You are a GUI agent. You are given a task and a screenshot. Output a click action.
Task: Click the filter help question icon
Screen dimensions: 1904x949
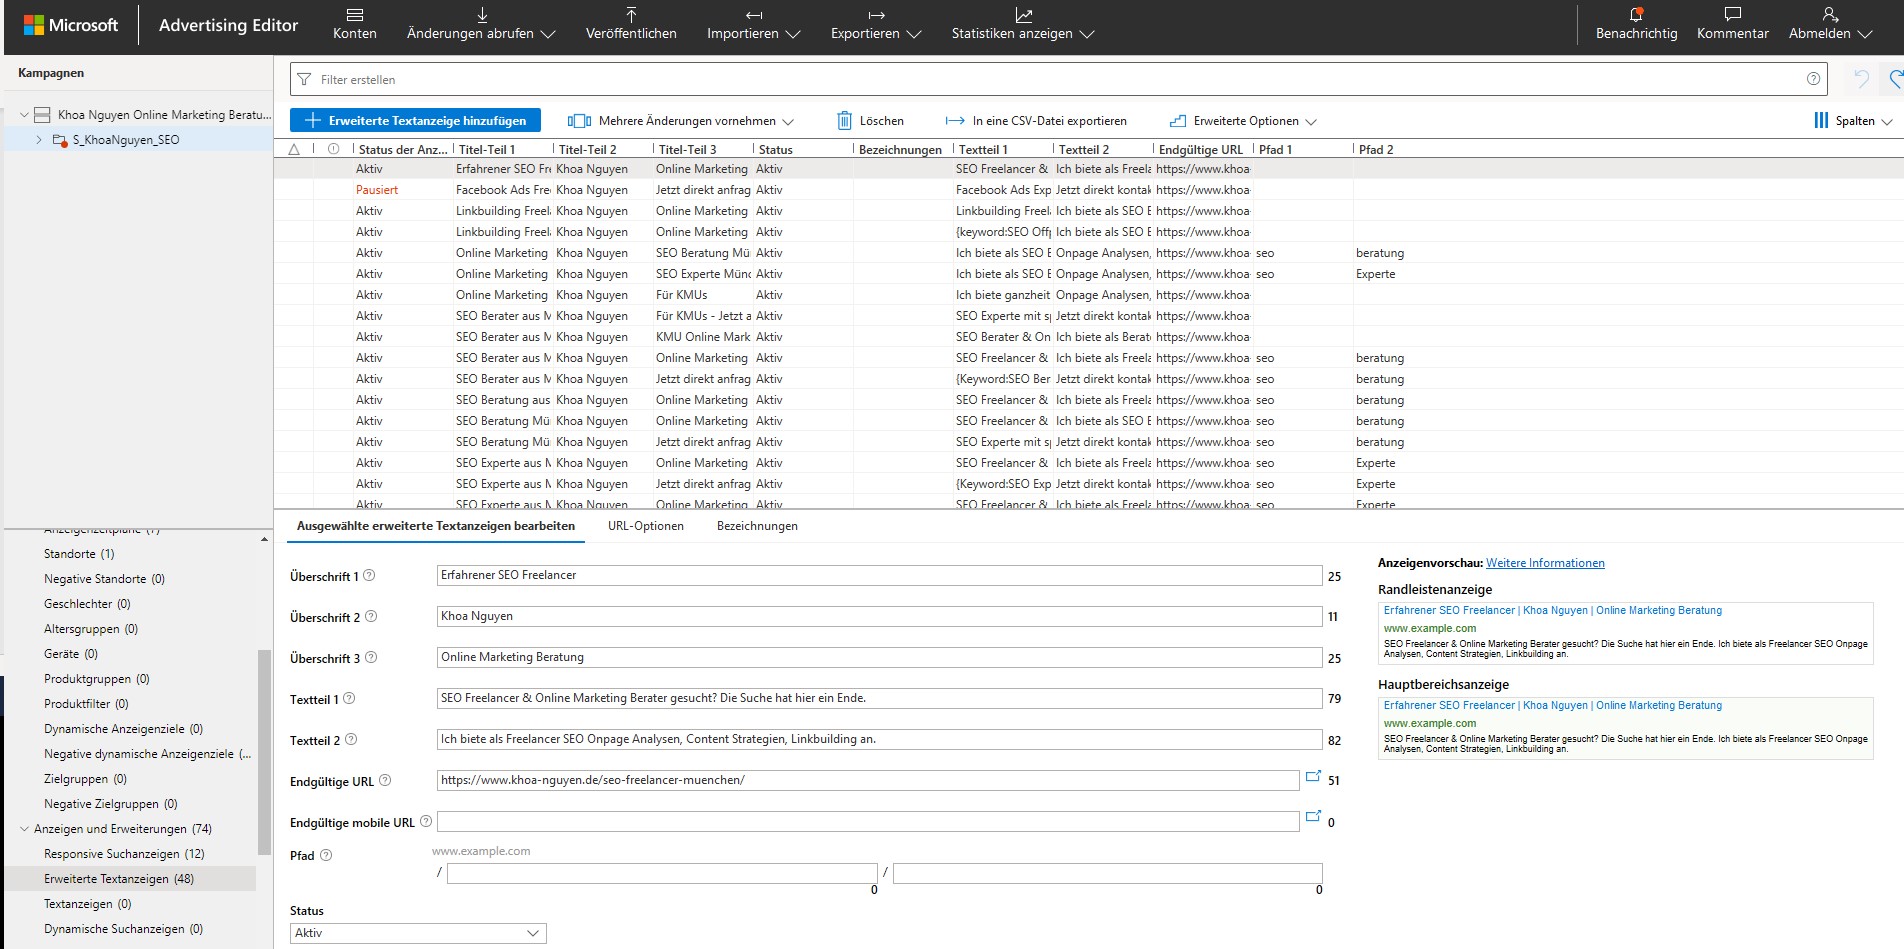click(x=1813, y=79)
